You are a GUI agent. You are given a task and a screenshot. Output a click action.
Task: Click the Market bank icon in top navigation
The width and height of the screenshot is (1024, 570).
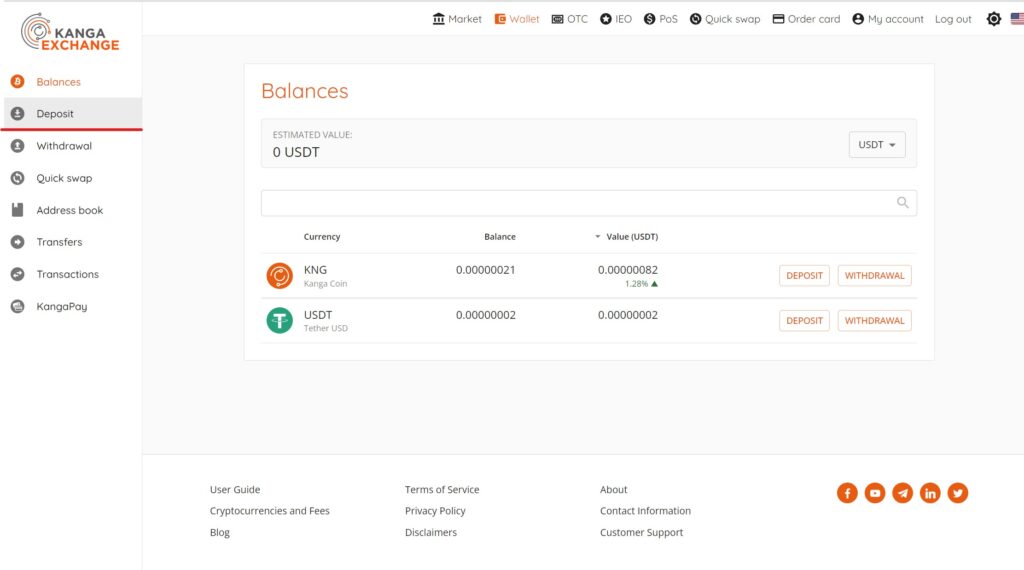(x=438, y=19)
